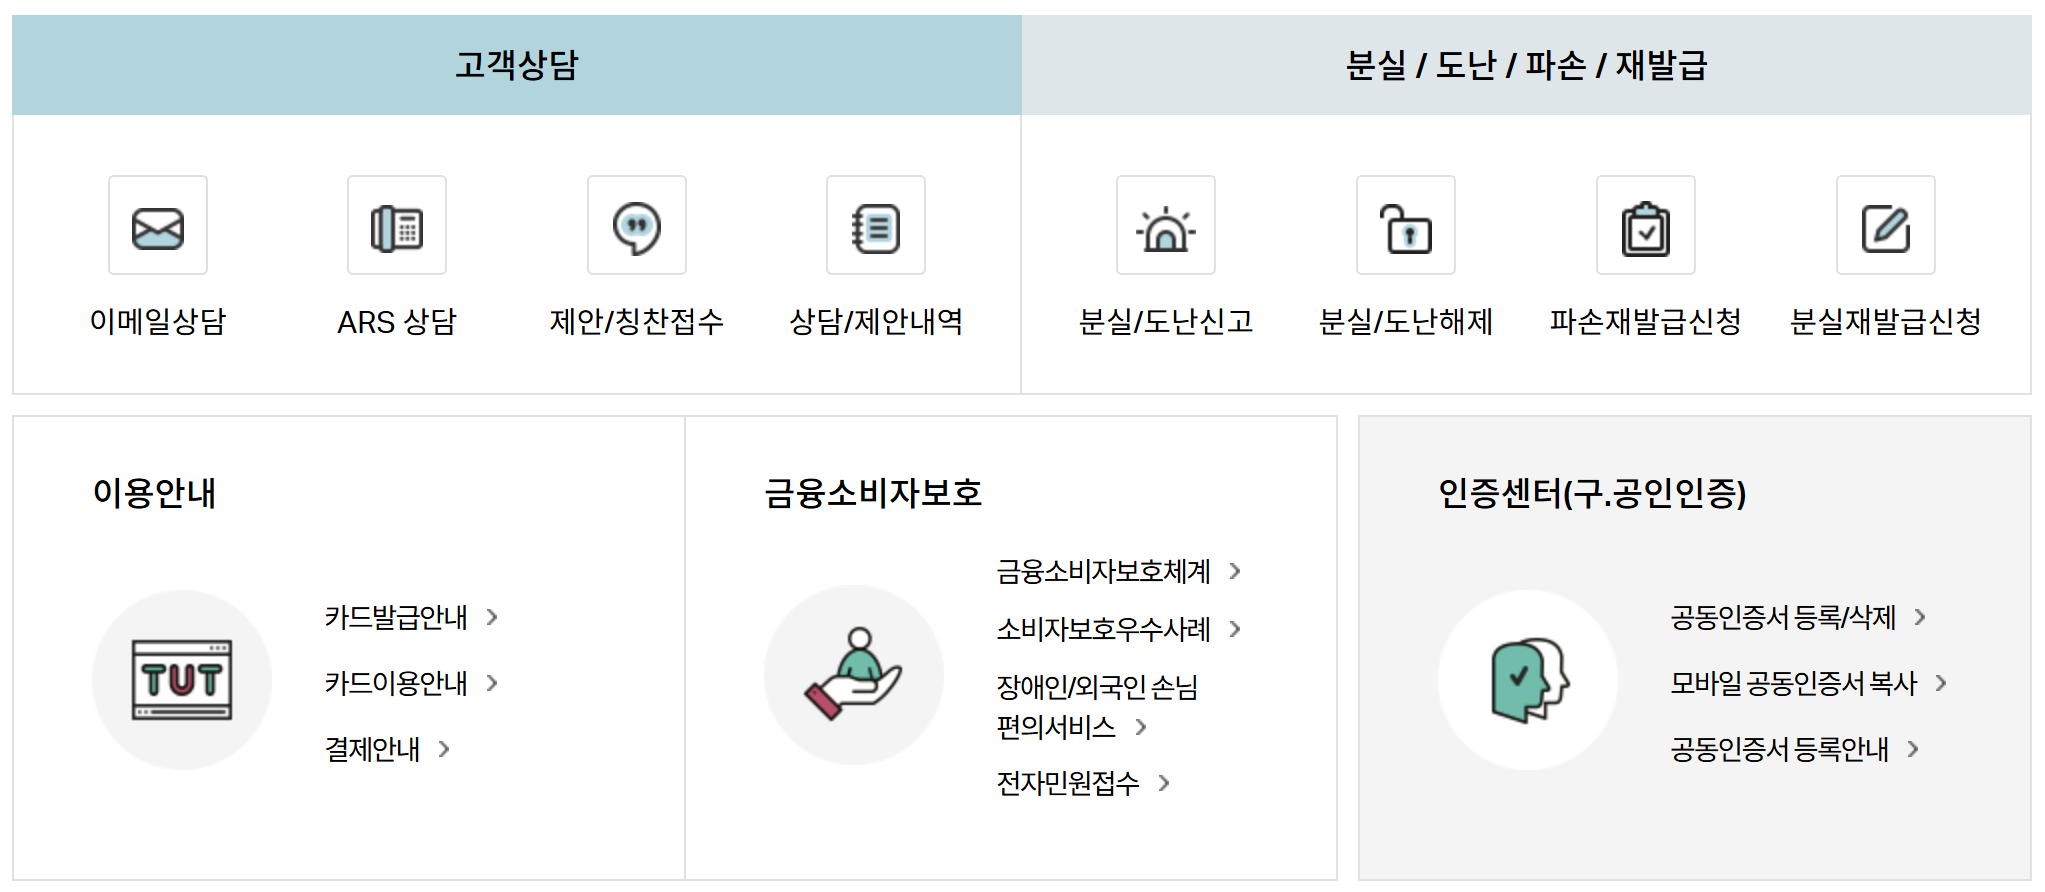Open 상담/제안내역 notebook icon
This screenshot has width=2045, height=892.
click(875, 225)
